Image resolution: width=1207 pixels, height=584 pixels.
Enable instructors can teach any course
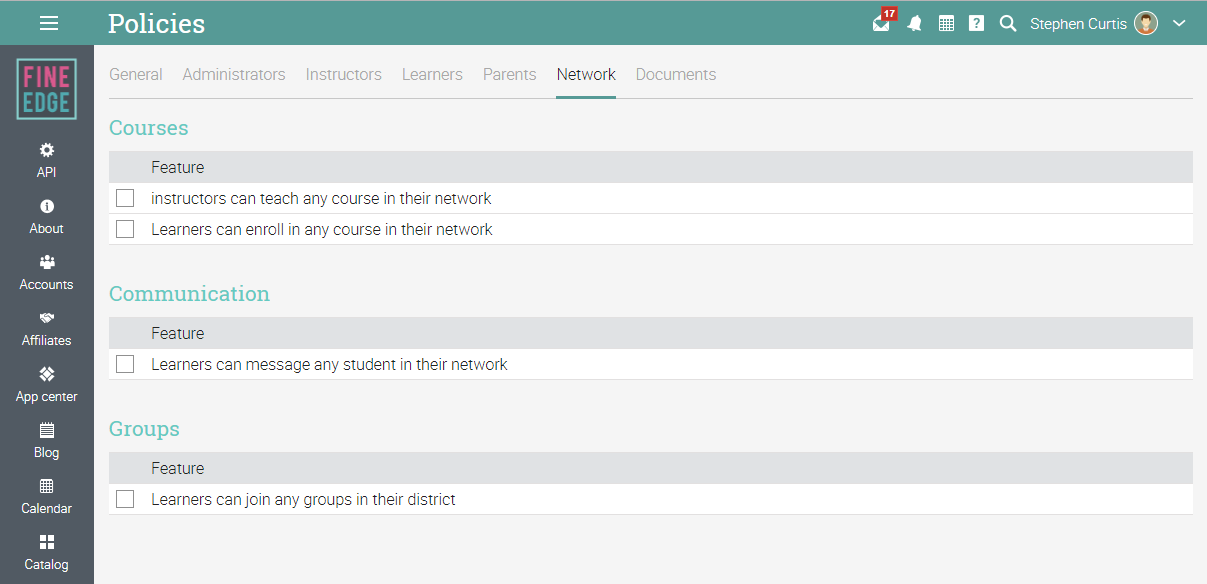[x=125, y=198]
